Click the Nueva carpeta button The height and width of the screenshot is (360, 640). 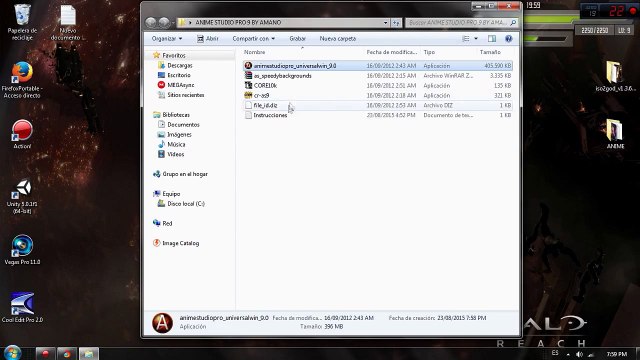click(338, 38)
